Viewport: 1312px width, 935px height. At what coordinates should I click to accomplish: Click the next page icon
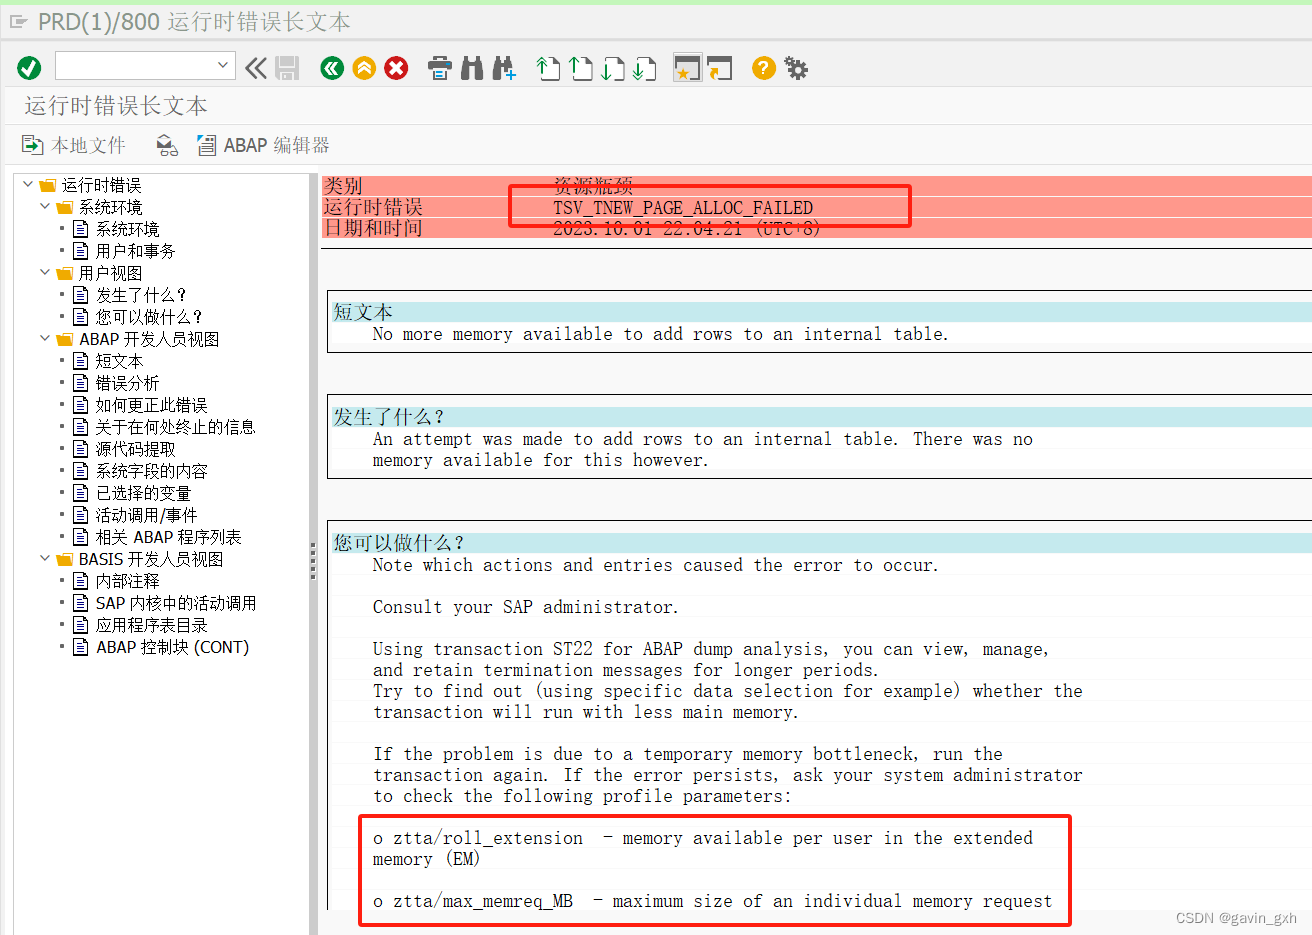(x=612, y=68)
